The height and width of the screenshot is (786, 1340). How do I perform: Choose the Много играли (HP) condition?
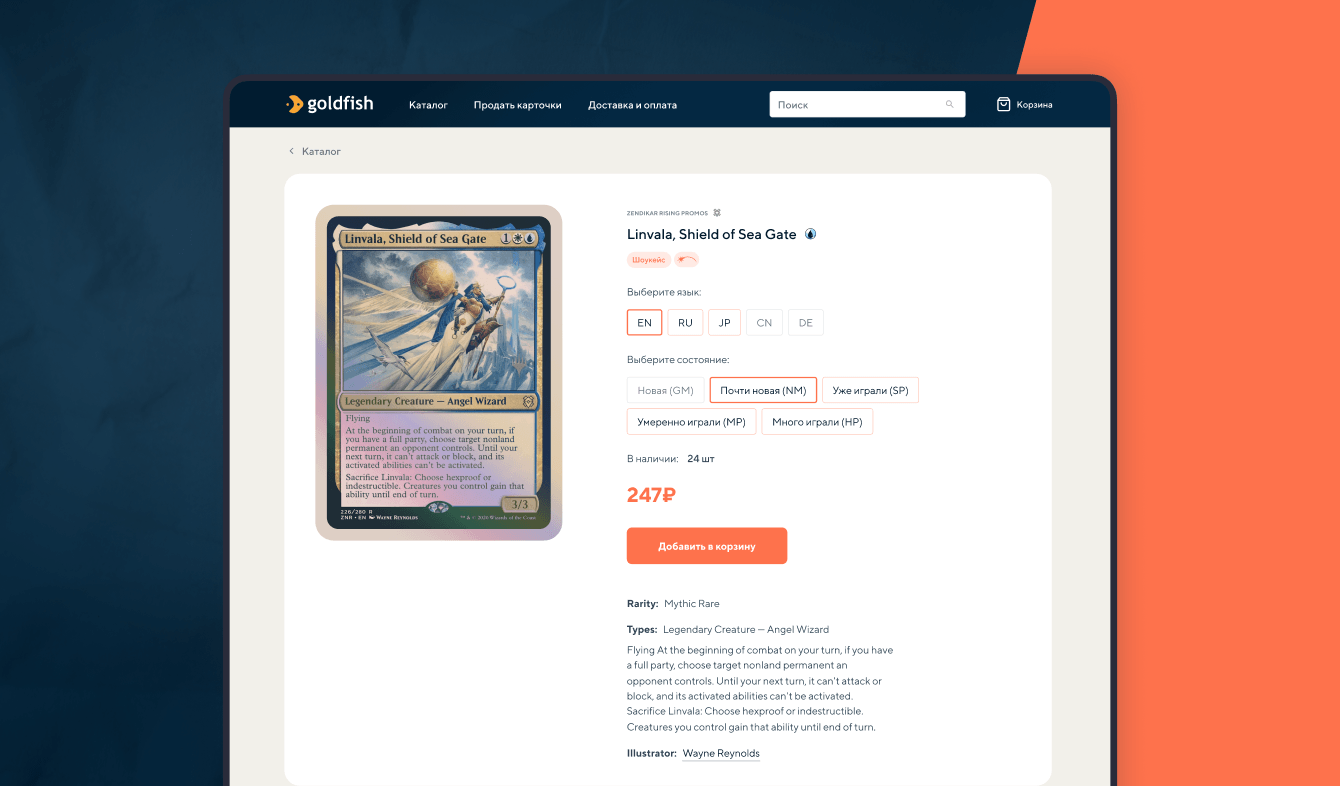817,422
